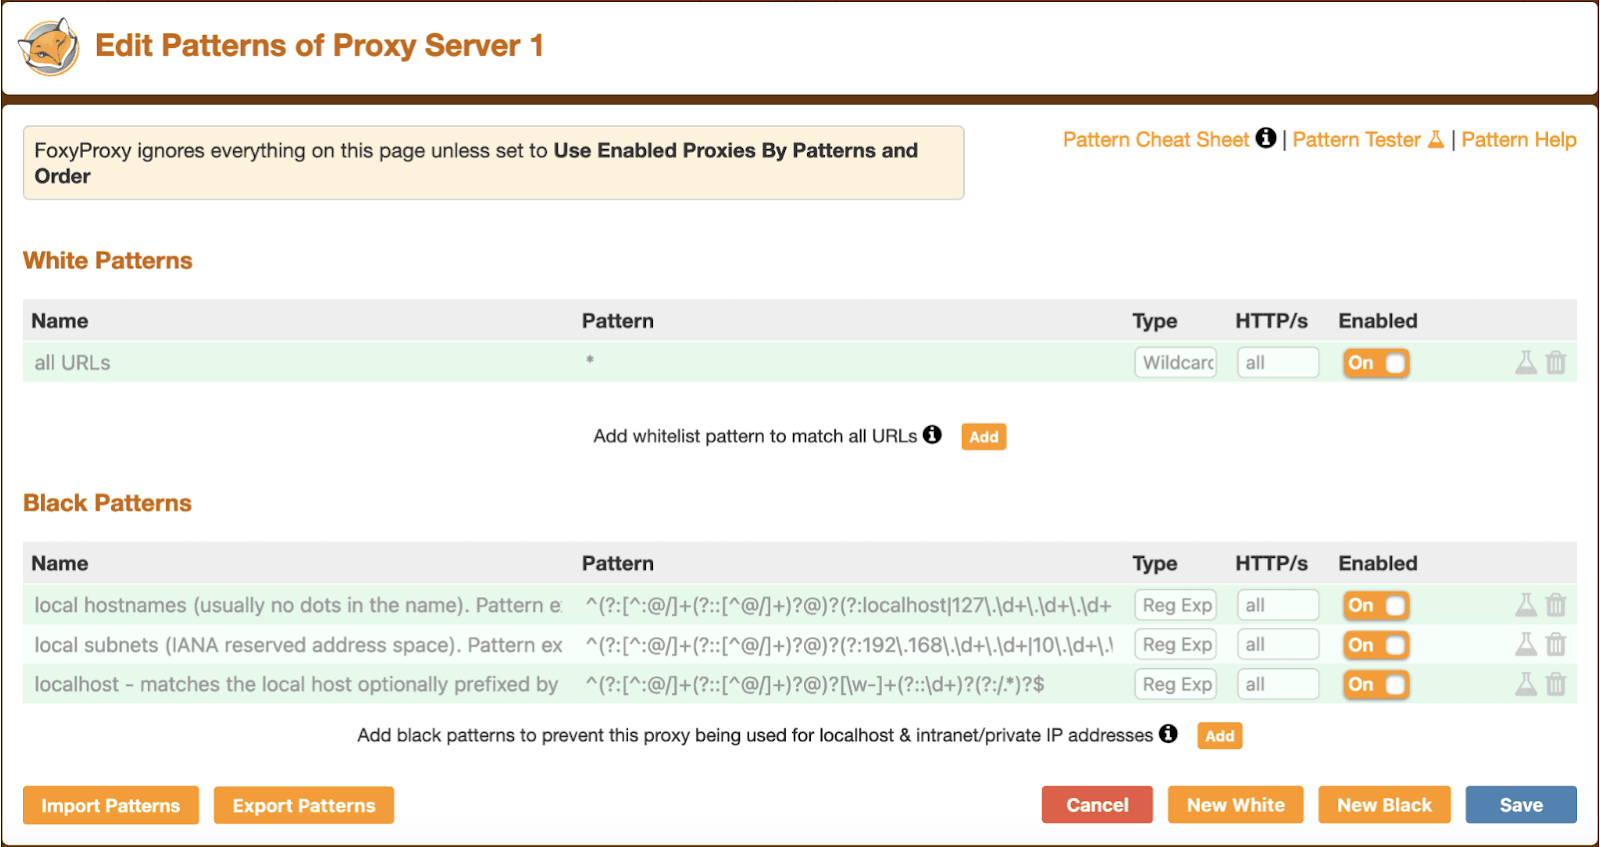Open HTTP/s dropdown for local subnets row
This screenshot has width=1600, height=847.
coord(1278,644)
